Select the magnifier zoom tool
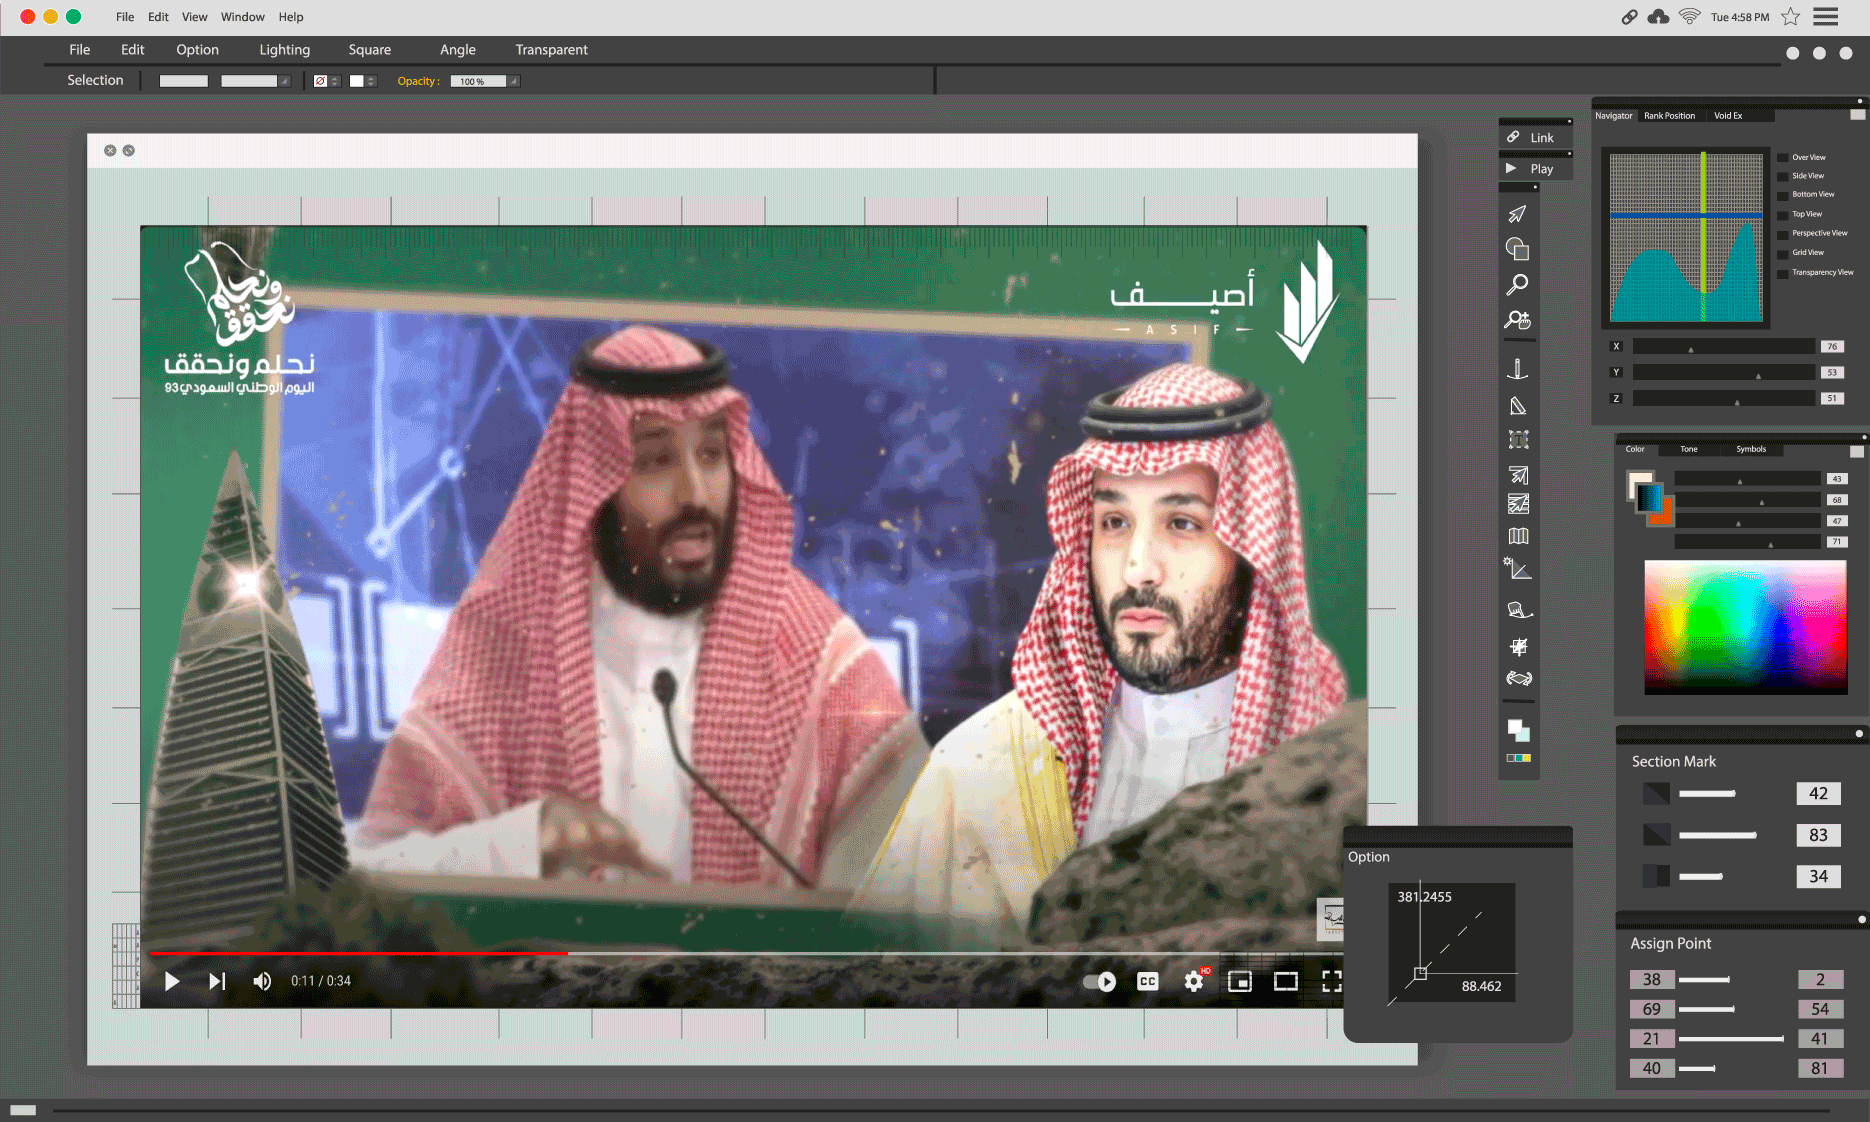Image resolution: width=1870 pixels, height=1122 pixels. click(1517, 285)
